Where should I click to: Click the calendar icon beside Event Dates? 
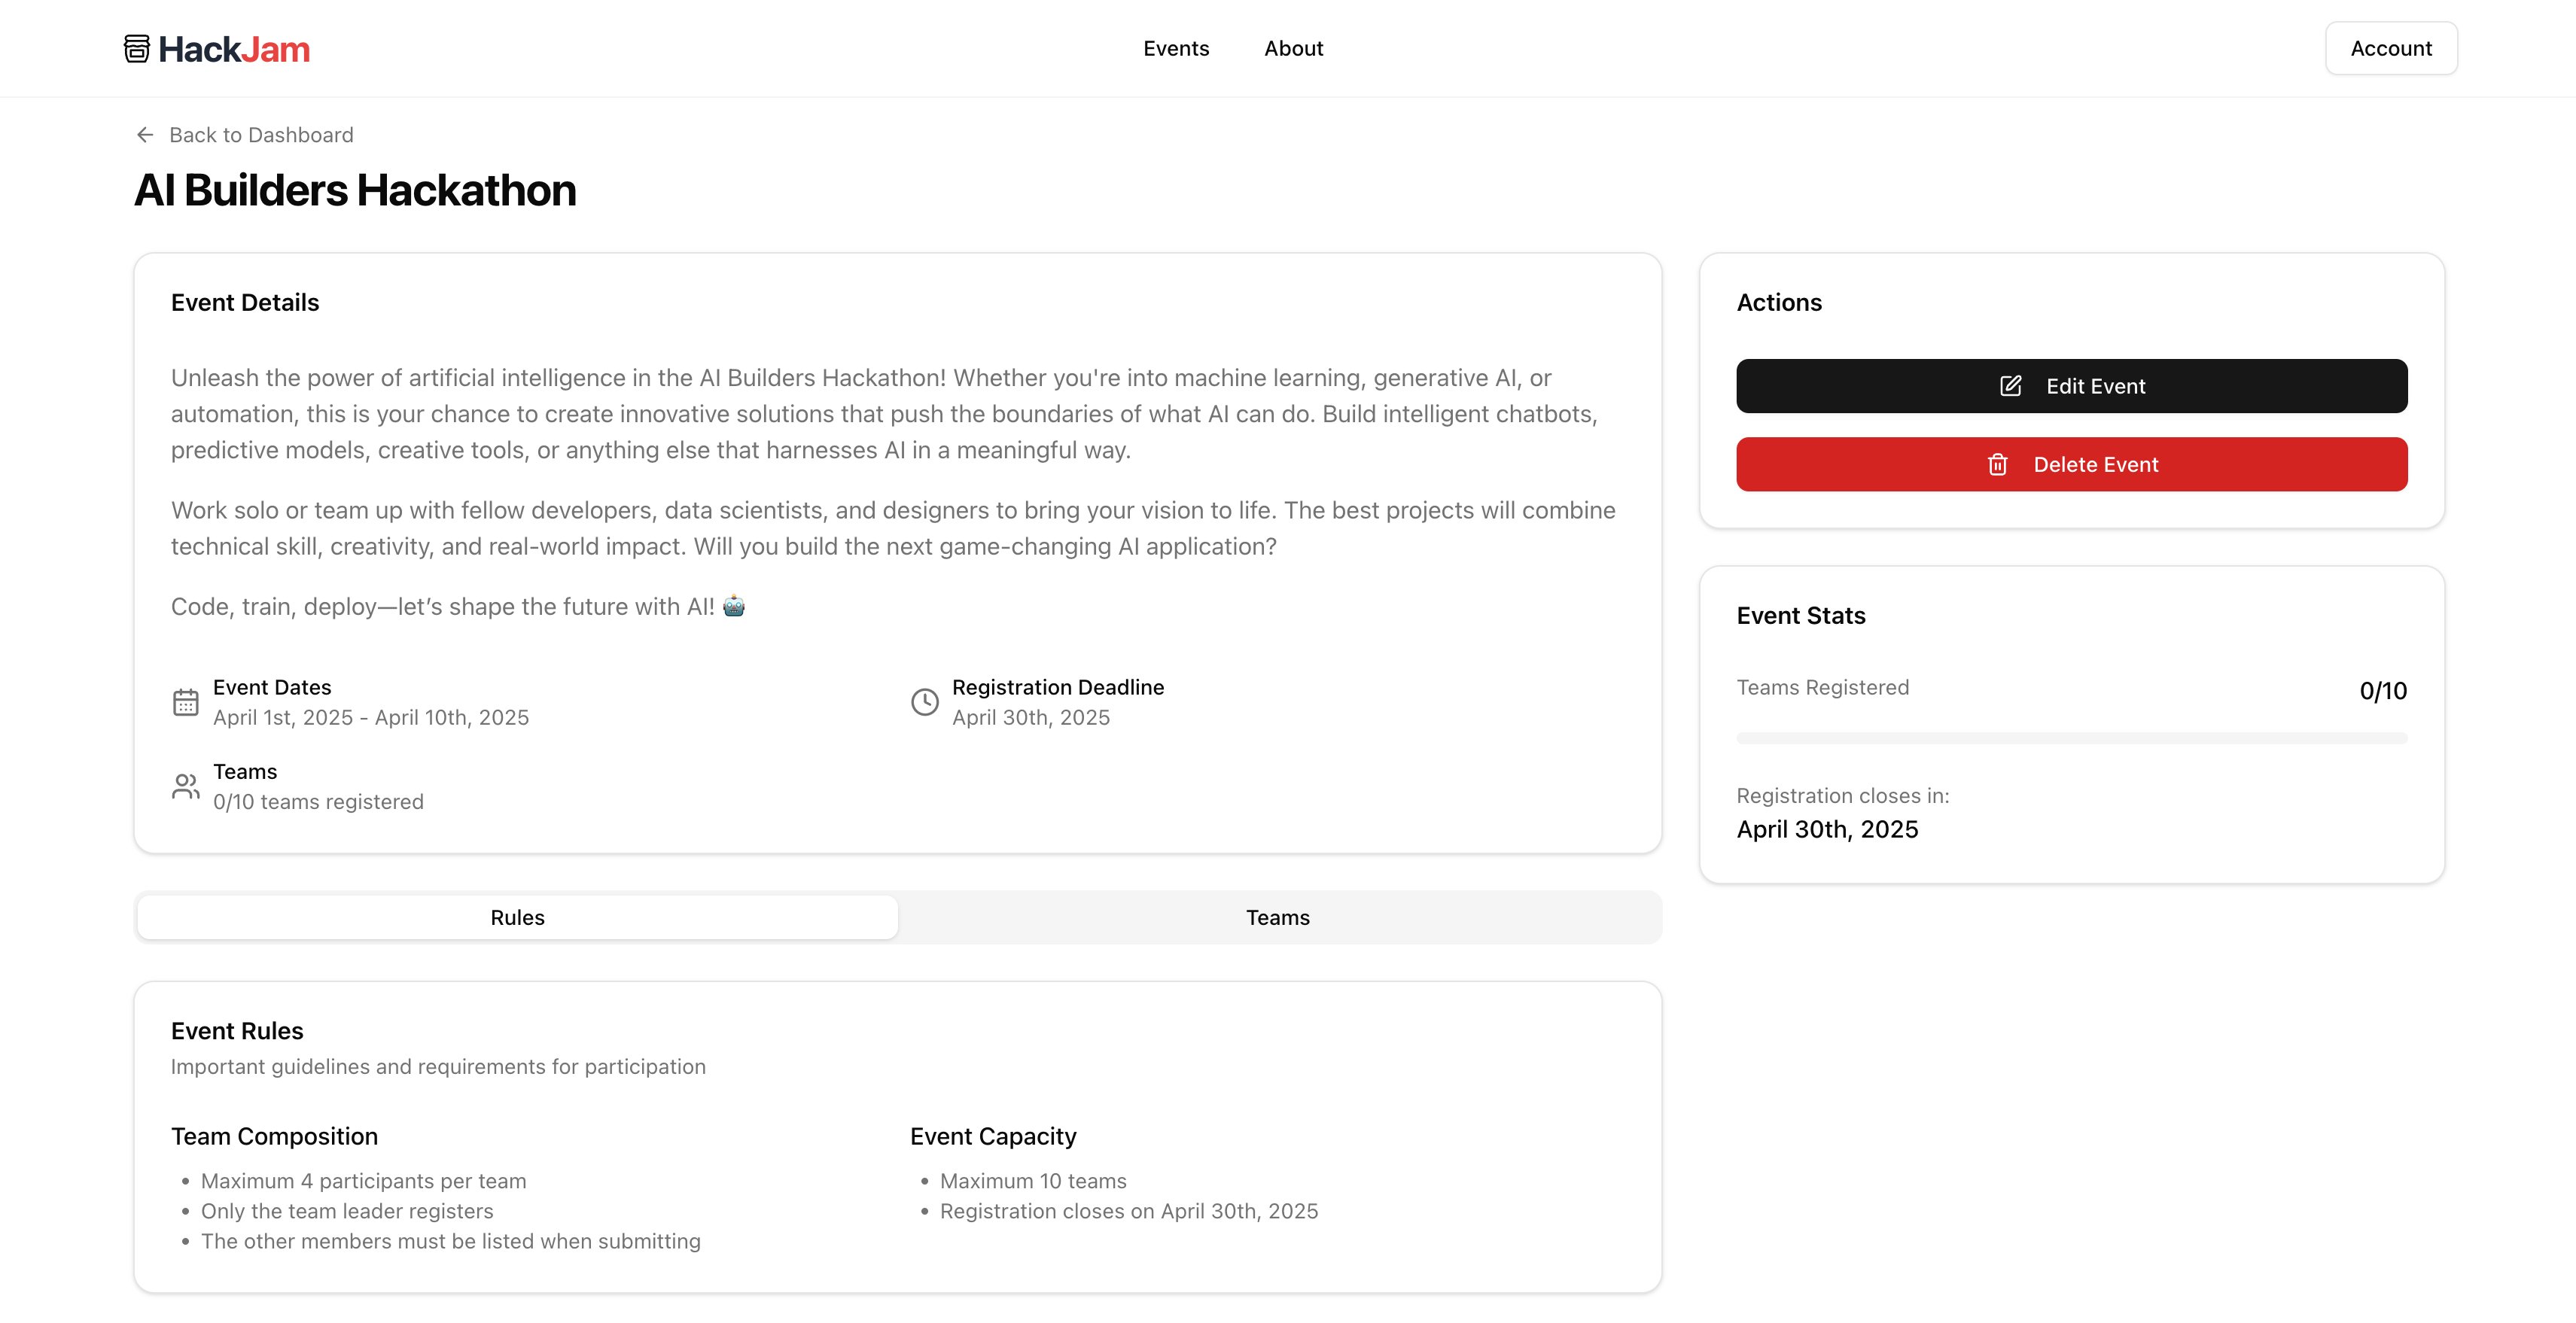coord(186,702)
